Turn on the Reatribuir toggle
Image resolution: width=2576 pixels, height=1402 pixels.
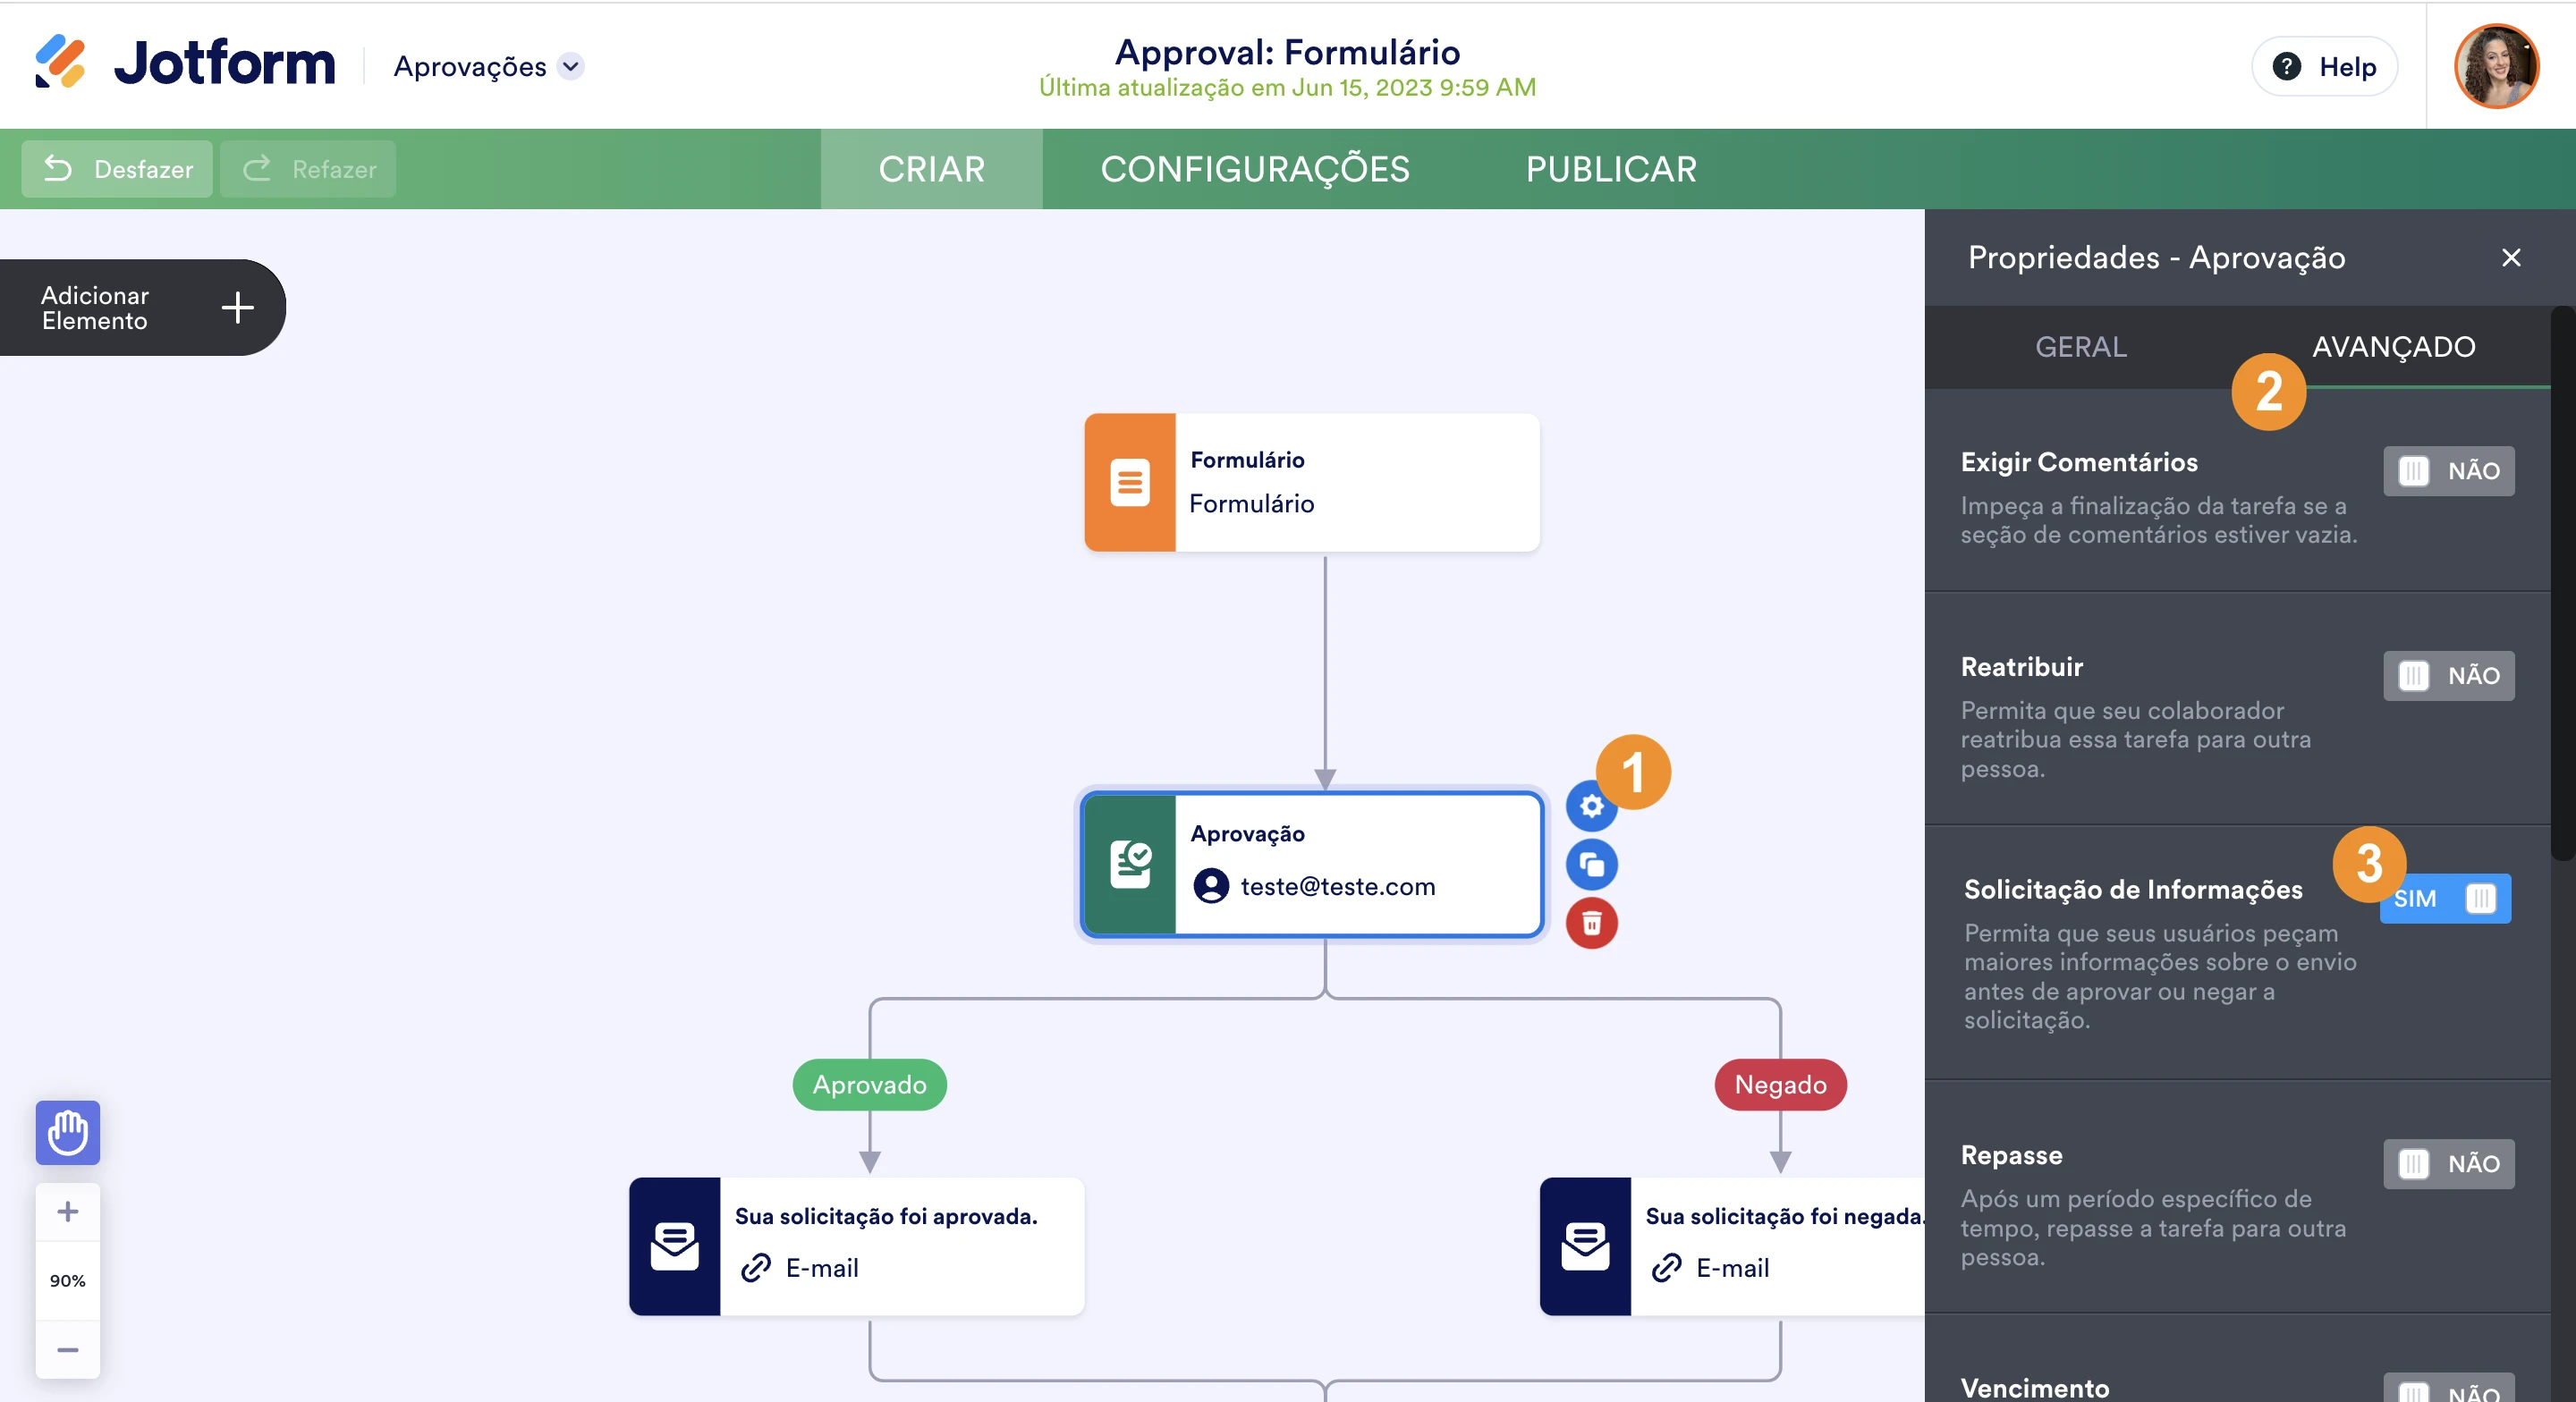(2447, 676)
